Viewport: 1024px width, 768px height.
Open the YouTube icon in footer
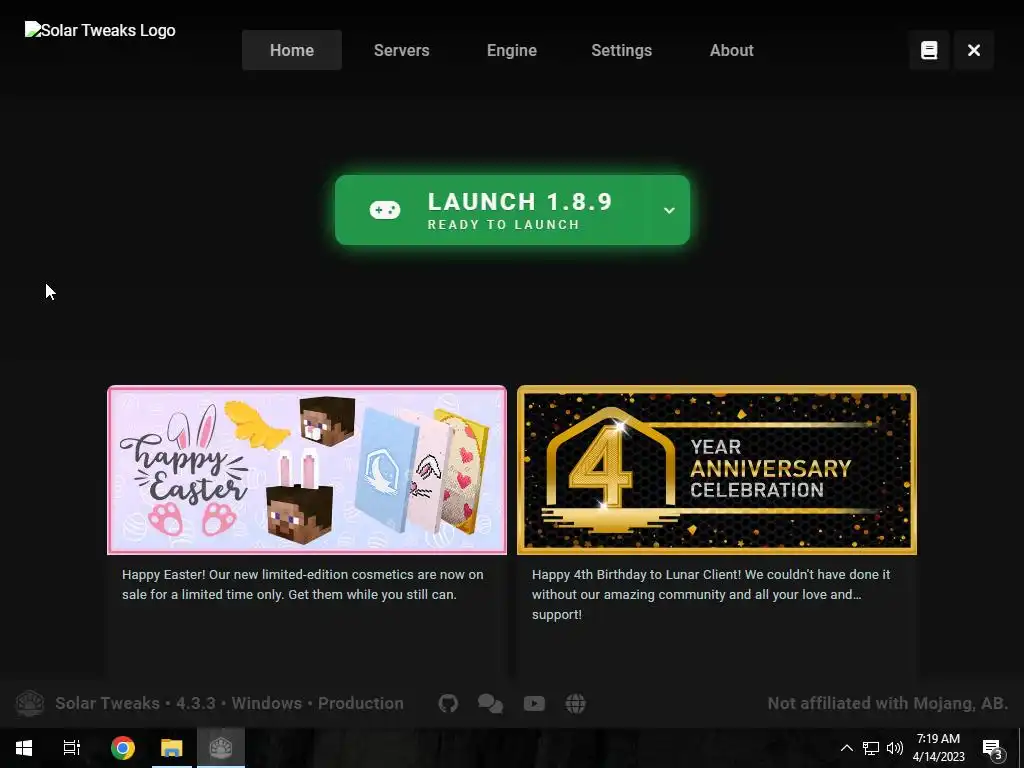(x=534, y=703)
